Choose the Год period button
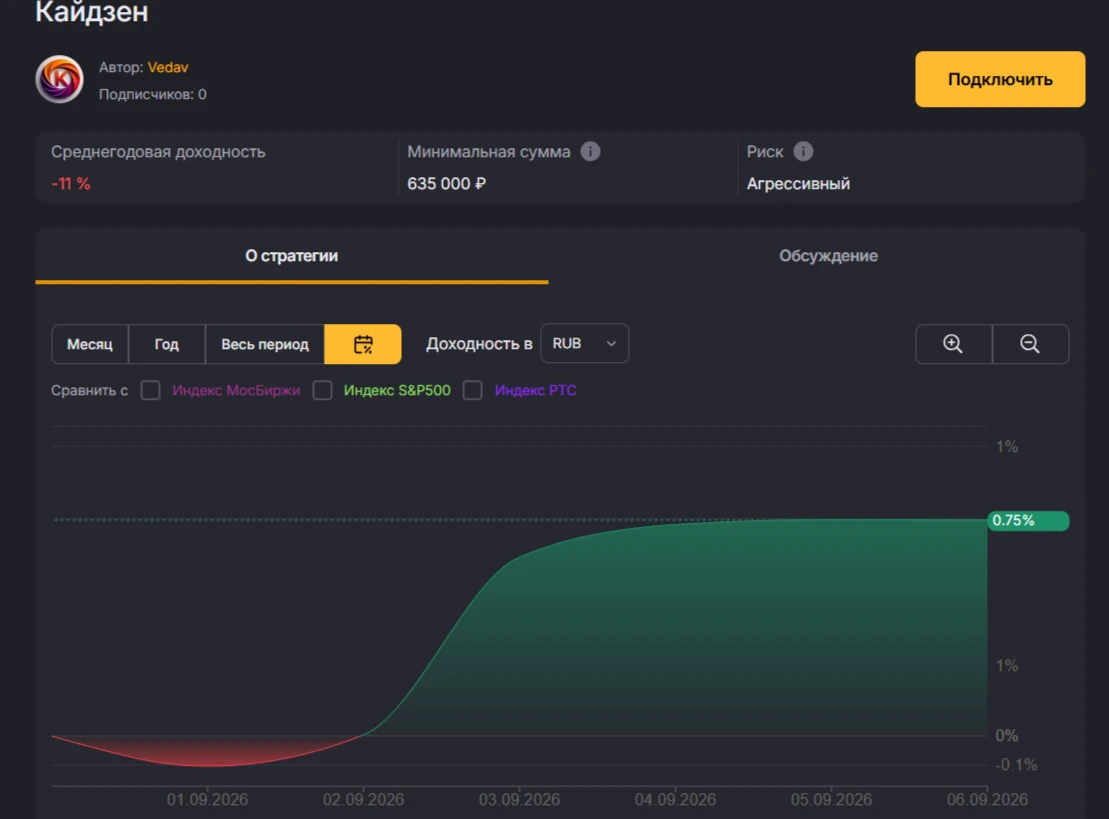This screenshot has width=1109, height=819. click(x=167, y=344)
